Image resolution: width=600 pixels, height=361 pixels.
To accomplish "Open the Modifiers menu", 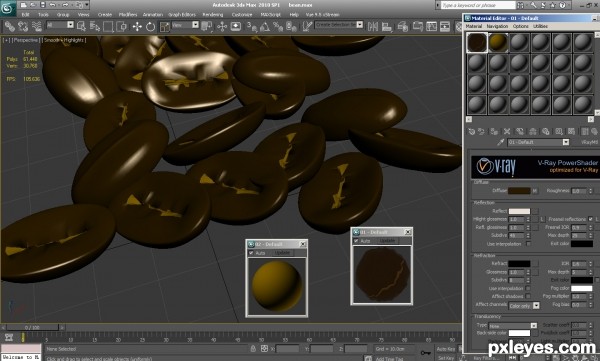I will pos(128,15).
